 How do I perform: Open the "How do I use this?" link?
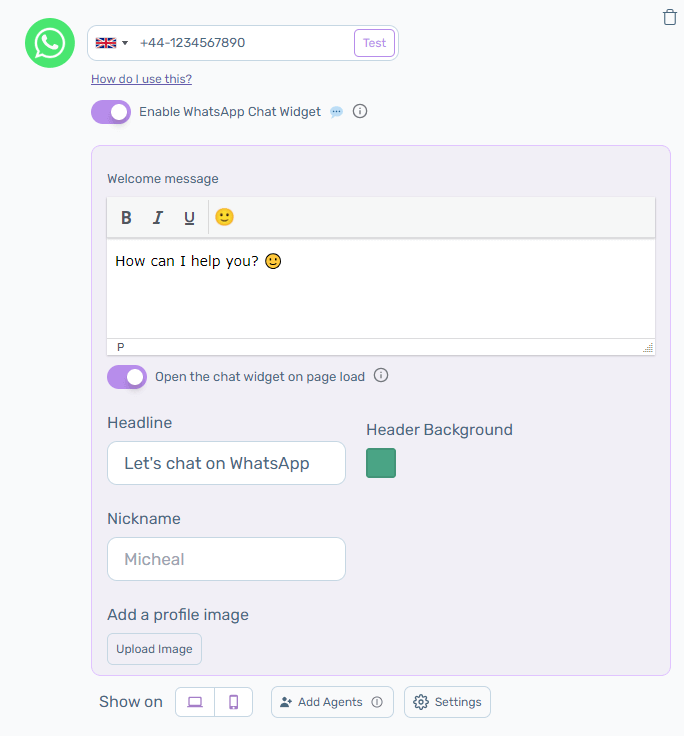pos(141,79)
